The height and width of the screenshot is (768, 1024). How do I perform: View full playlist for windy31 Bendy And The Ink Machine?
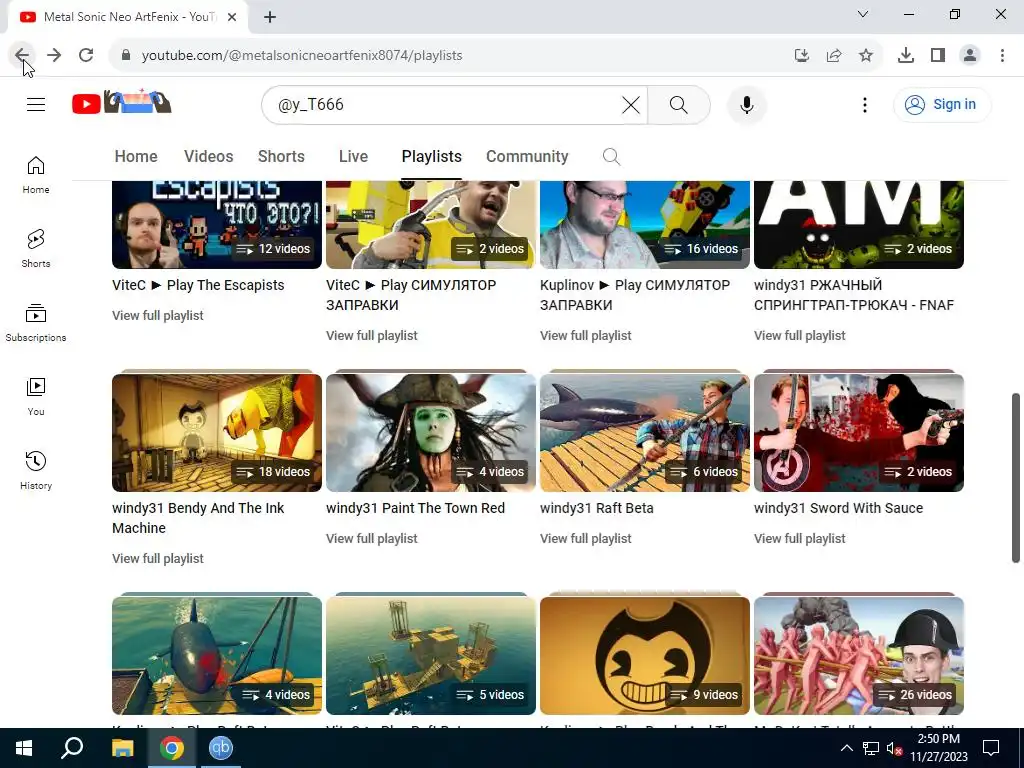[157, 559]
